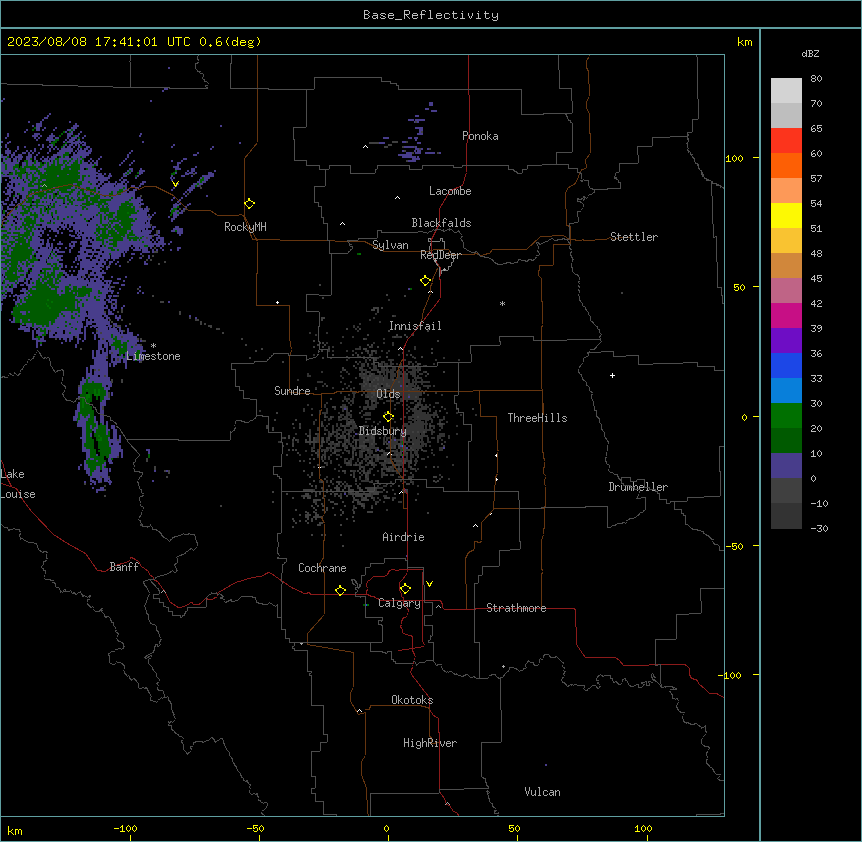Click the Stettler city label
Viewport: 862px width, 842px height.
pos(634,237)
